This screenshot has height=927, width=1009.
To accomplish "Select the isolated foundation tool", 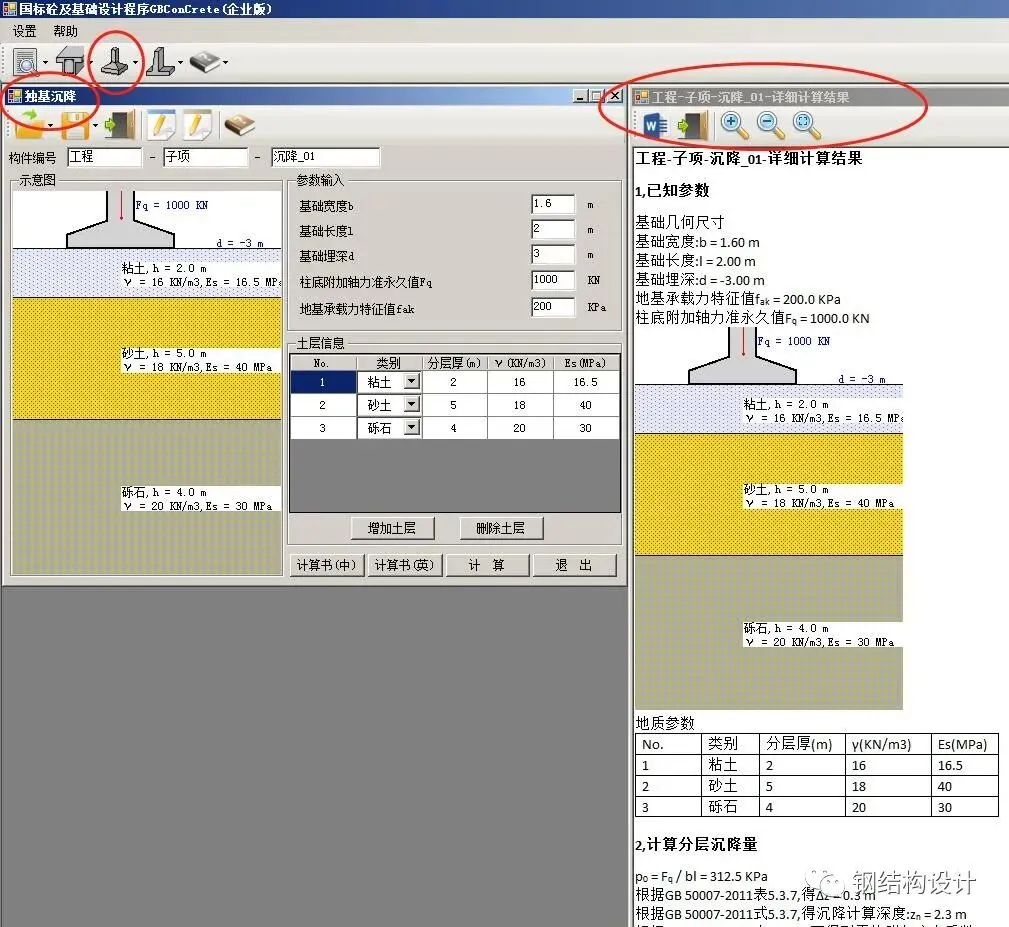I will click(115, 62).
